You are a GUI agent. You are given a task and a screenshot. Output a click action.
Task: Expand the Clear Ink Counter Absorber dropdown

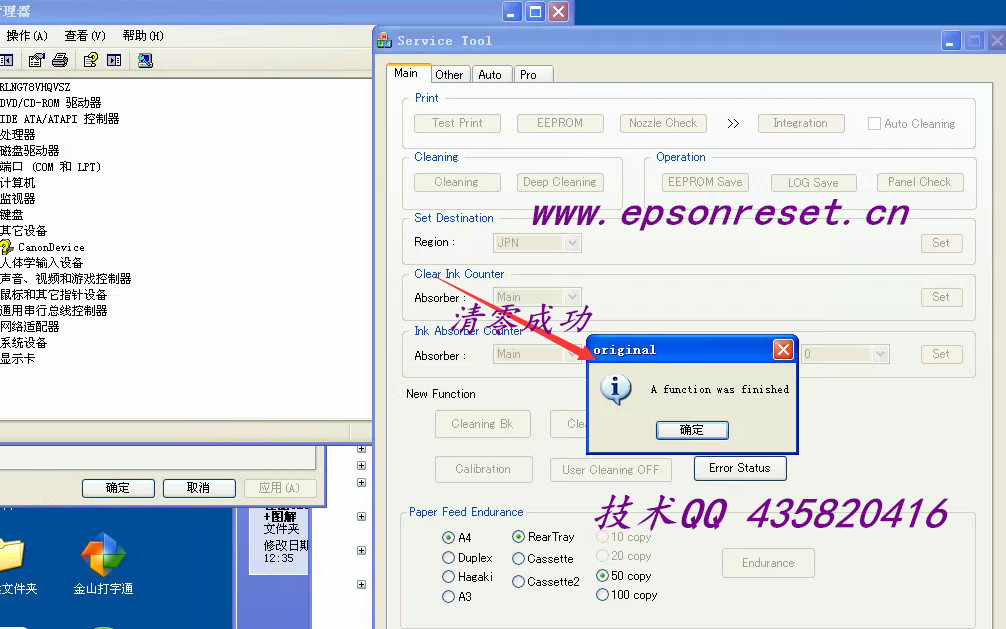(572, 297)
